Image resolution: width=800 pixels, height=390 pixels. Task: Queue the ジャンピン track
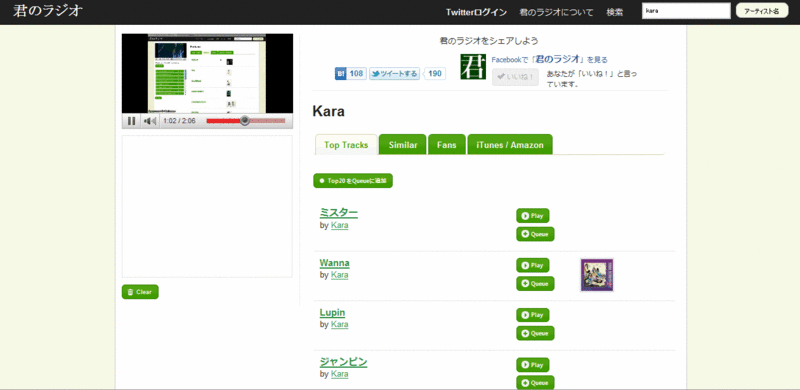tap(535, 383)
